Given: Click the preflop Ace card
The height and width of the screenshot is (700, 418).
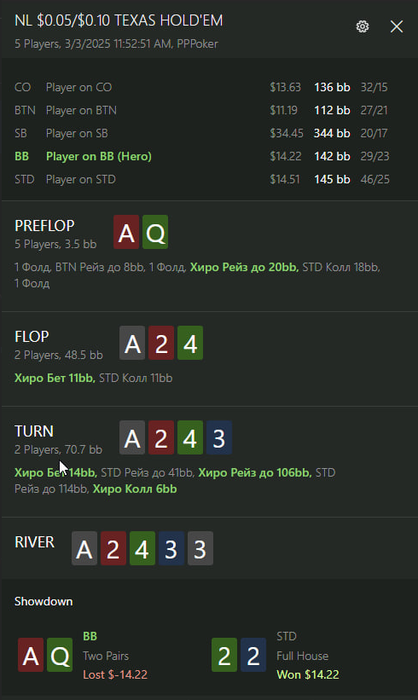Looking at the screenshot, I should pos(126,232).
